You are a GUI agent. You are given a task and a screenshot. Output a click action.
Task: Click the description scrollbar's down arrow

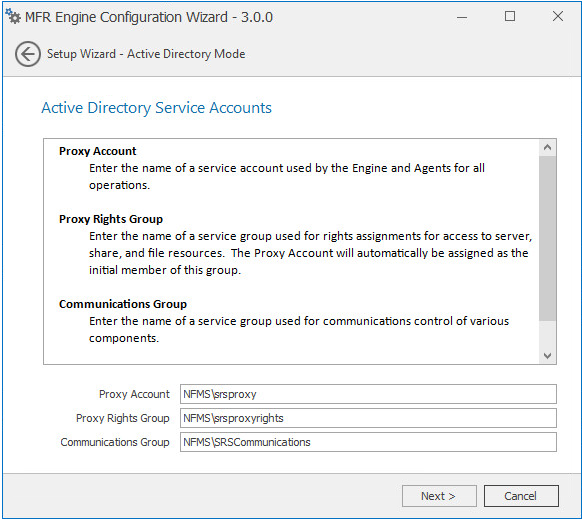click(547, 355)
